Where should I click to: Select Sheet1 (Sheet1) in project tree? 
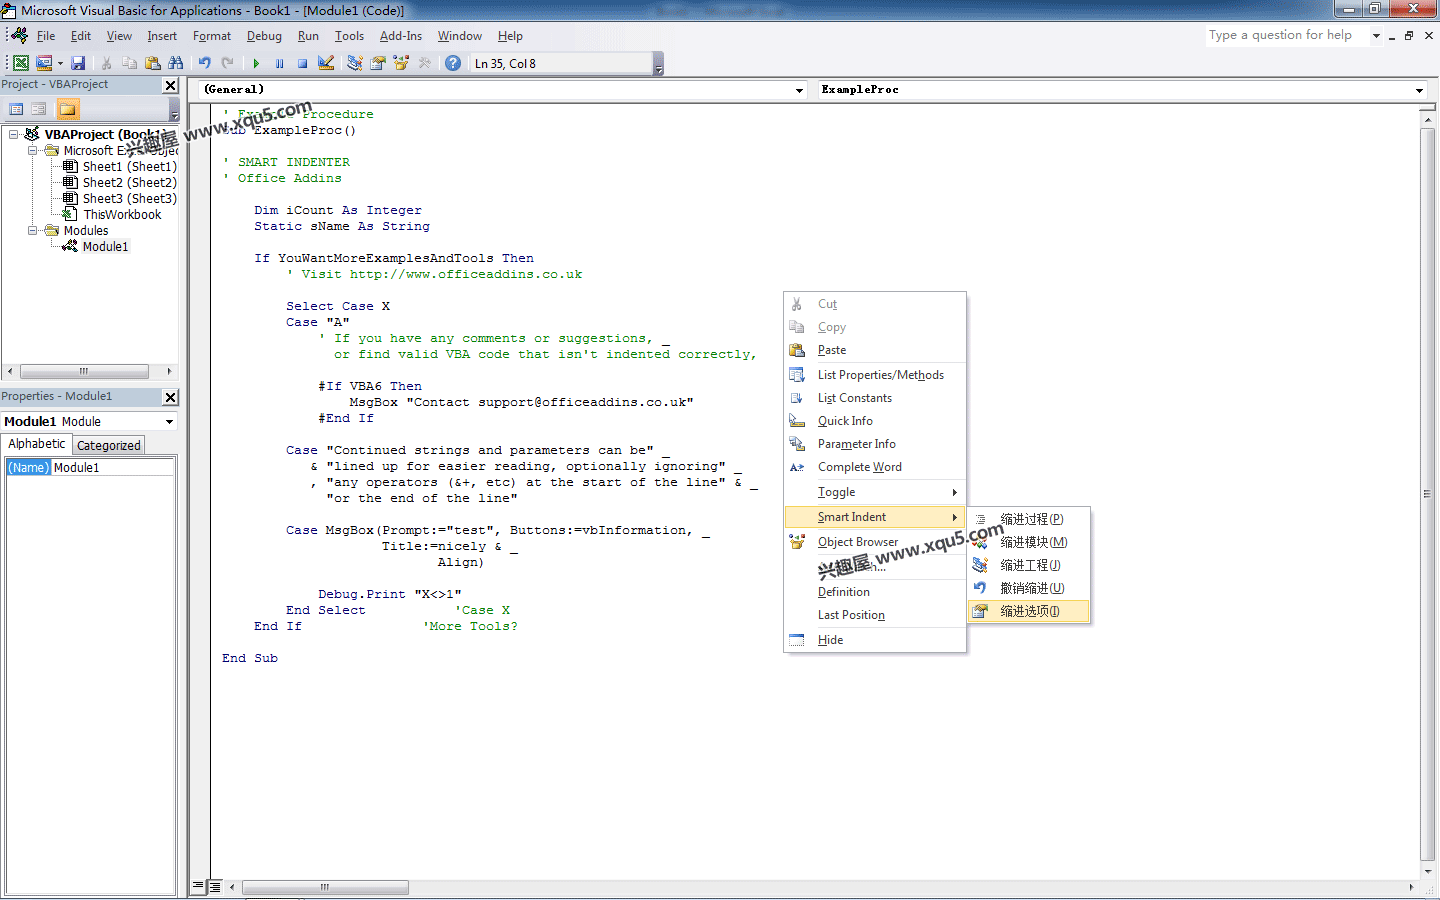click(129, 166)
